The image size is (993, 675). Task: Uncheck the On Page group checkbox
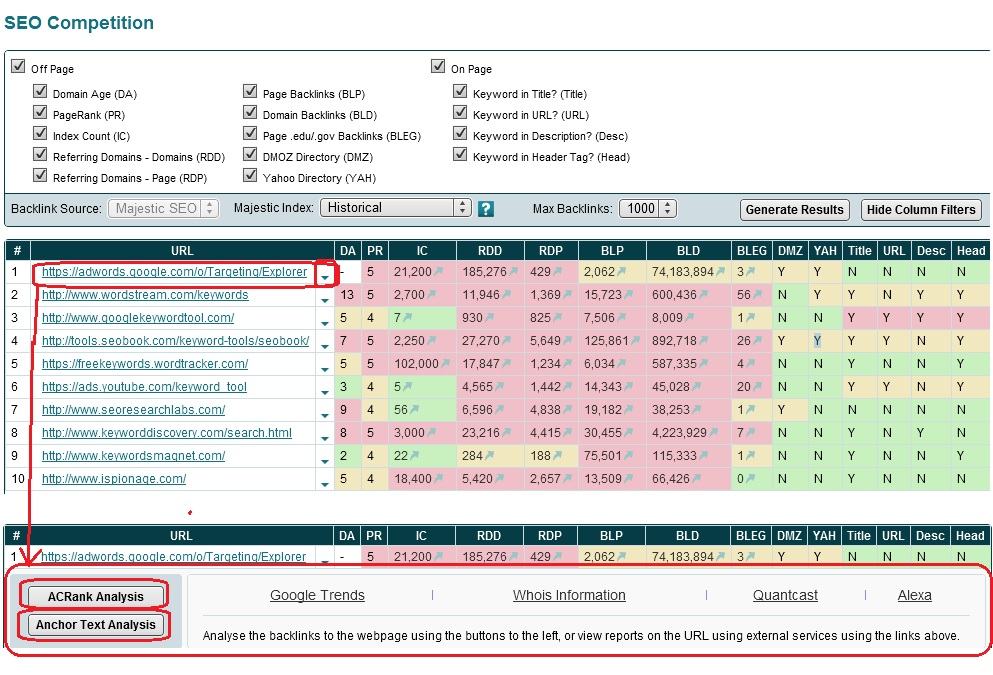438,66
